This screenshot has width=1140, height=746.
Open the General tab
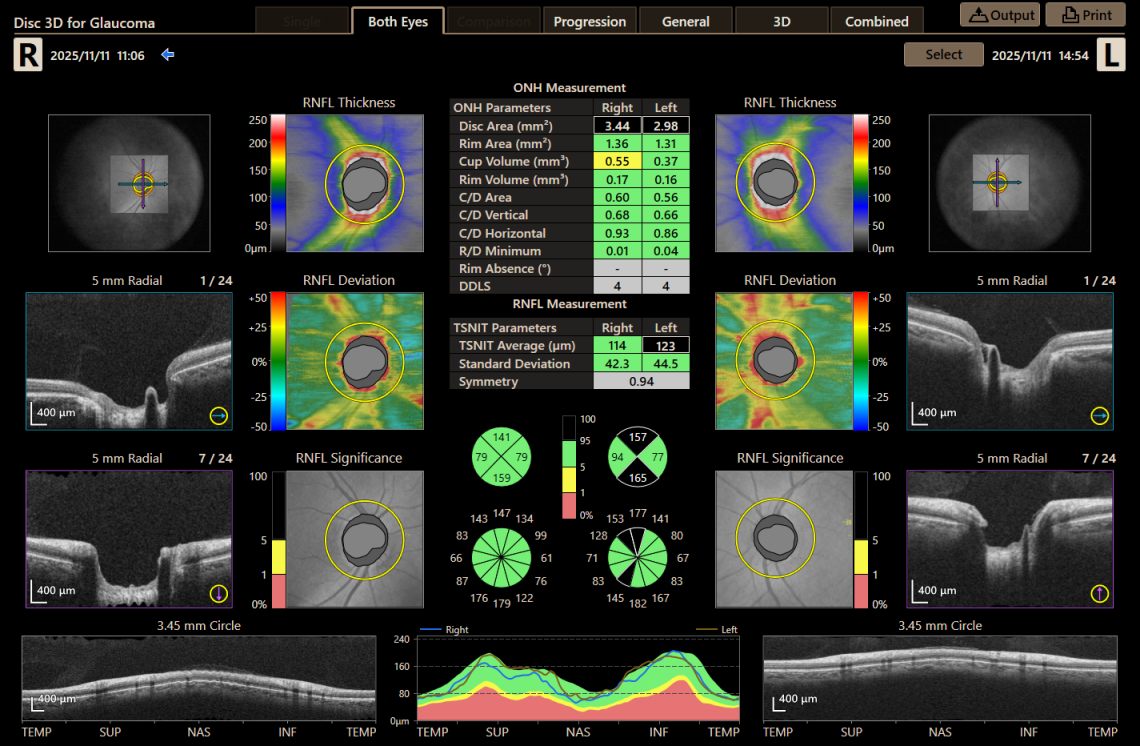685,19
